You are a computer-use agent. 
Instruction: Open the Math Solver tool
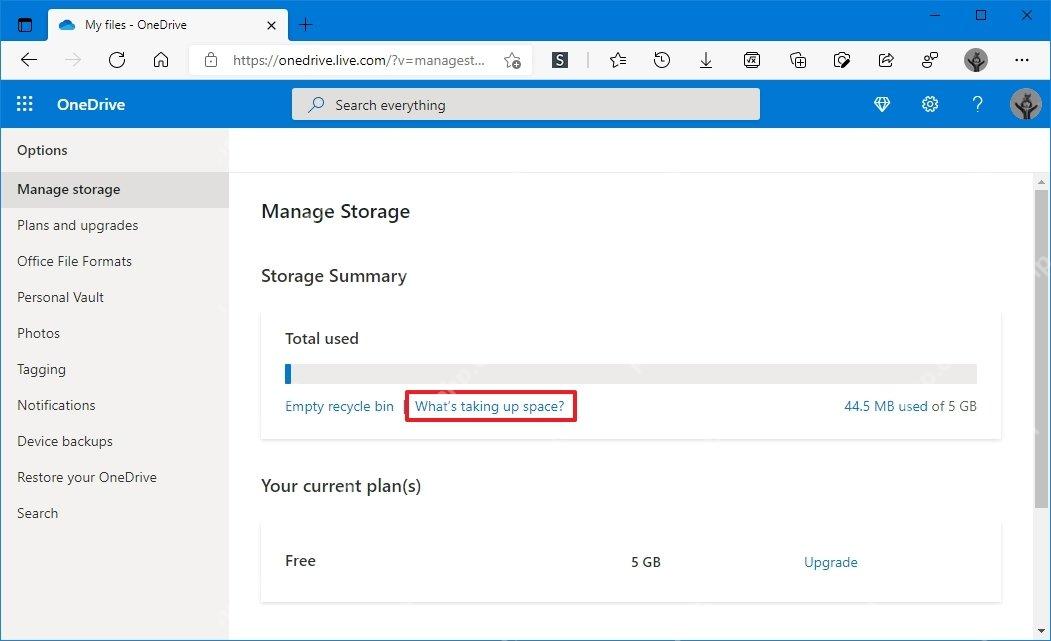pyautogui.click(x=752, y=60)
